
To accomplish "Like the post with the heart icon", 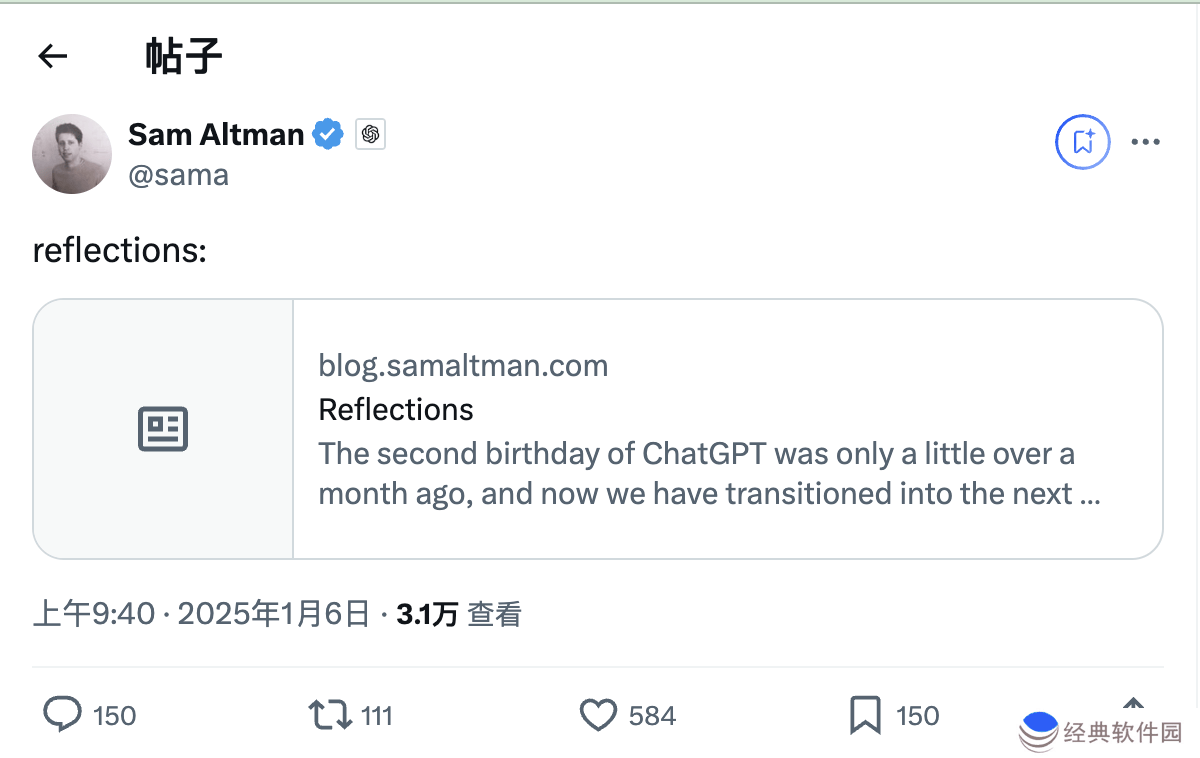I will 598,715.
